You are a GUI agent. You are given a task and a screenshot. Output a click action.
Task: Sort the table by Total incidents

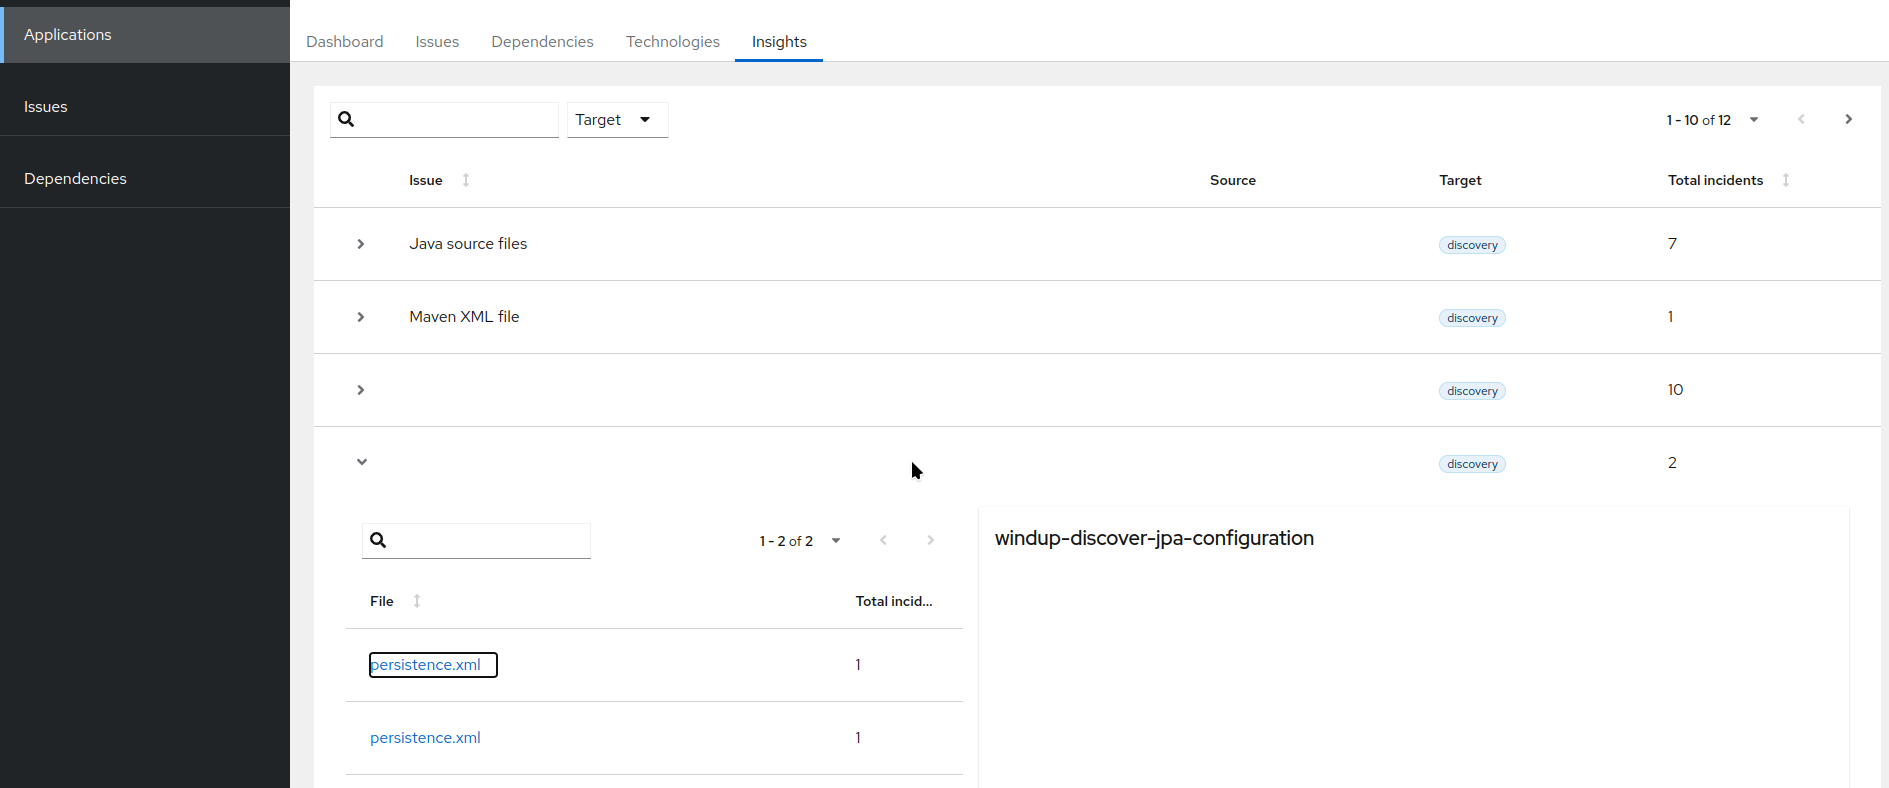[x=1785, y=180]
